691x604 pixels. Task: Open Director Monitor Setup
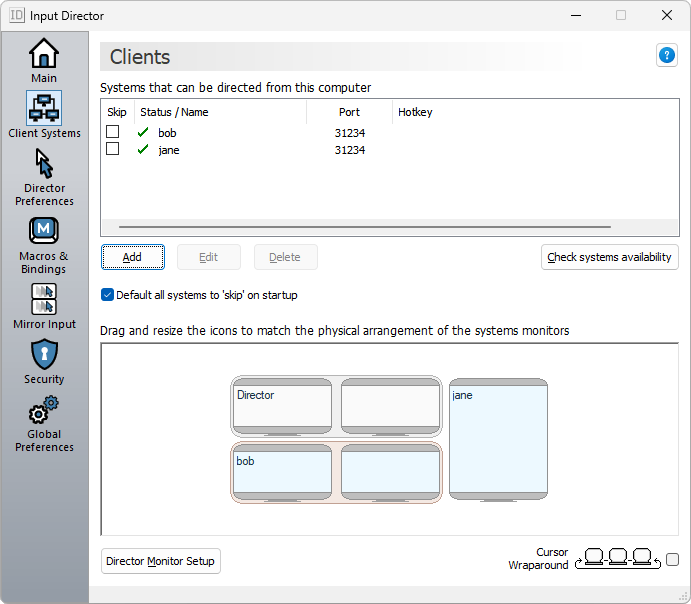point(160,561)
